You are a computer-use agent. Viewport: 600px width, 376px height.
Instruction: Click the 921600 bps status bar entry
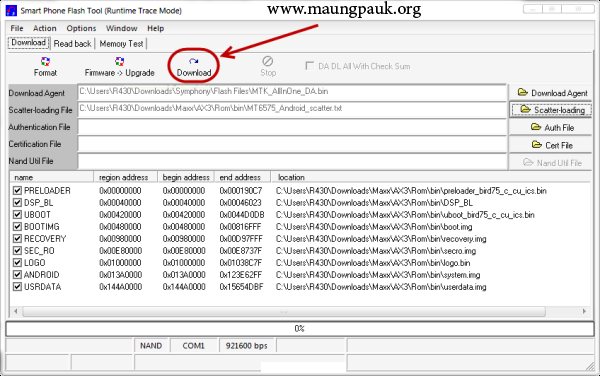247,346
